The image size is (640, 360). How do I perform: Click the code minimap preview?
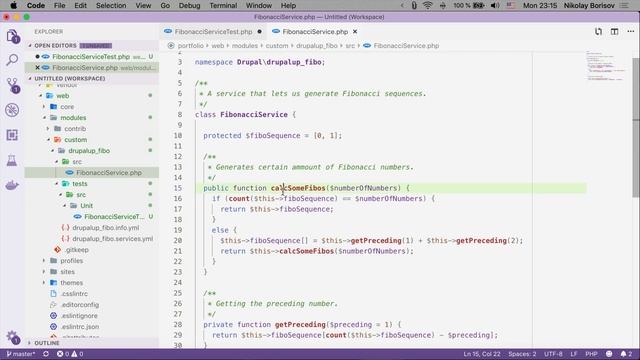pos(606,66)
